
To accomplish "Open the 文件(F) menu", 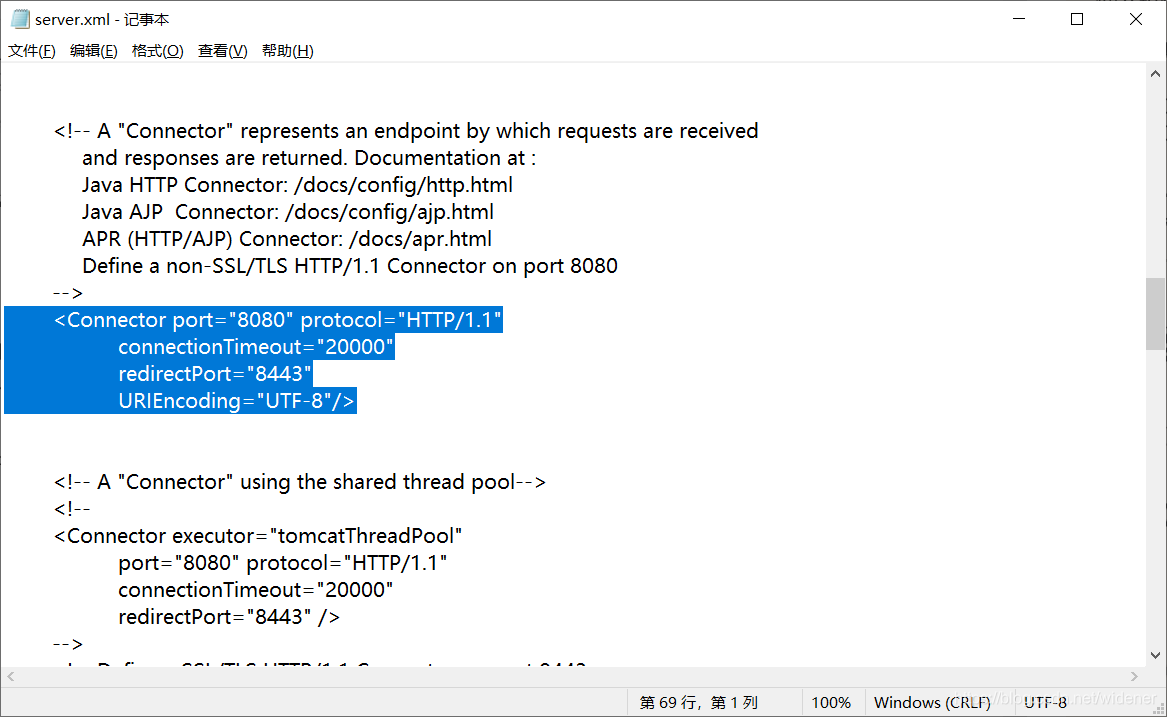I will [31, 51].
